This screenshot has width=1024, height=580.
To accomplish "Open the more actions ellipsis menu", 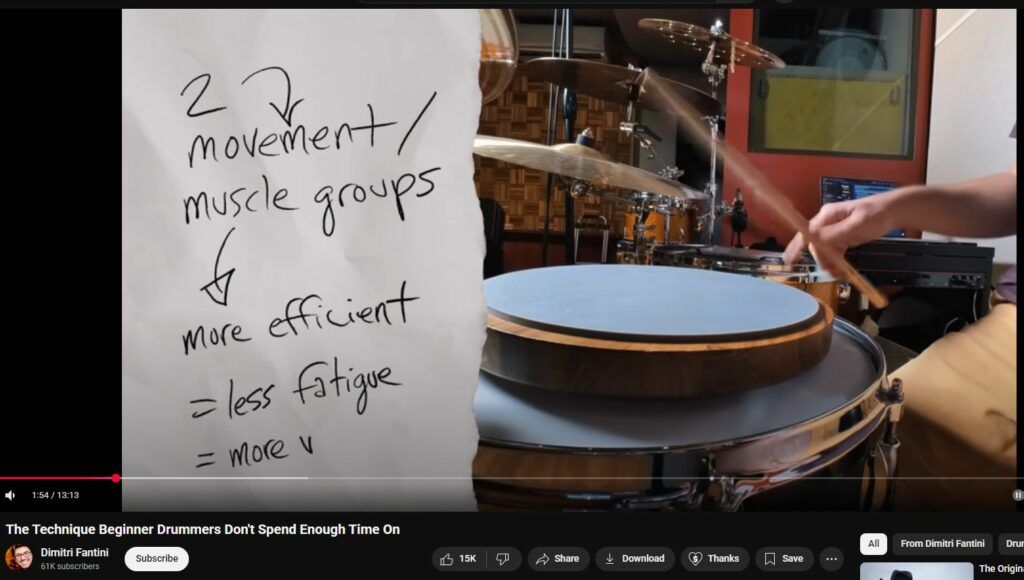I will (x=831, y=559).
